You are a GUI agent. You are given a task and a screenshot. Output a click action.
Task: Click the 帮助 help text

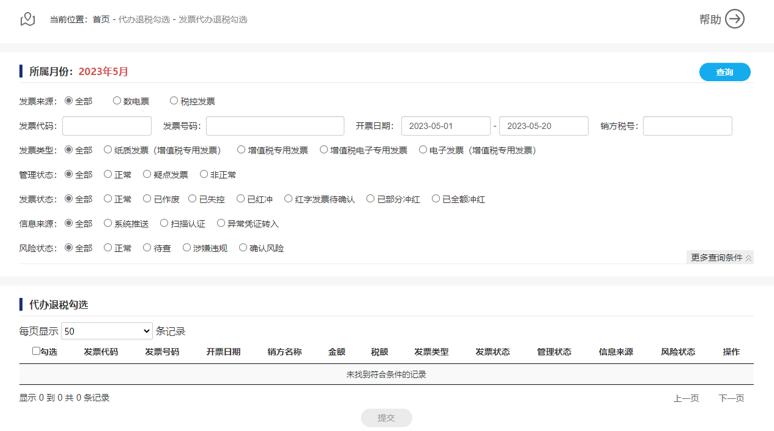coord(710,19)
